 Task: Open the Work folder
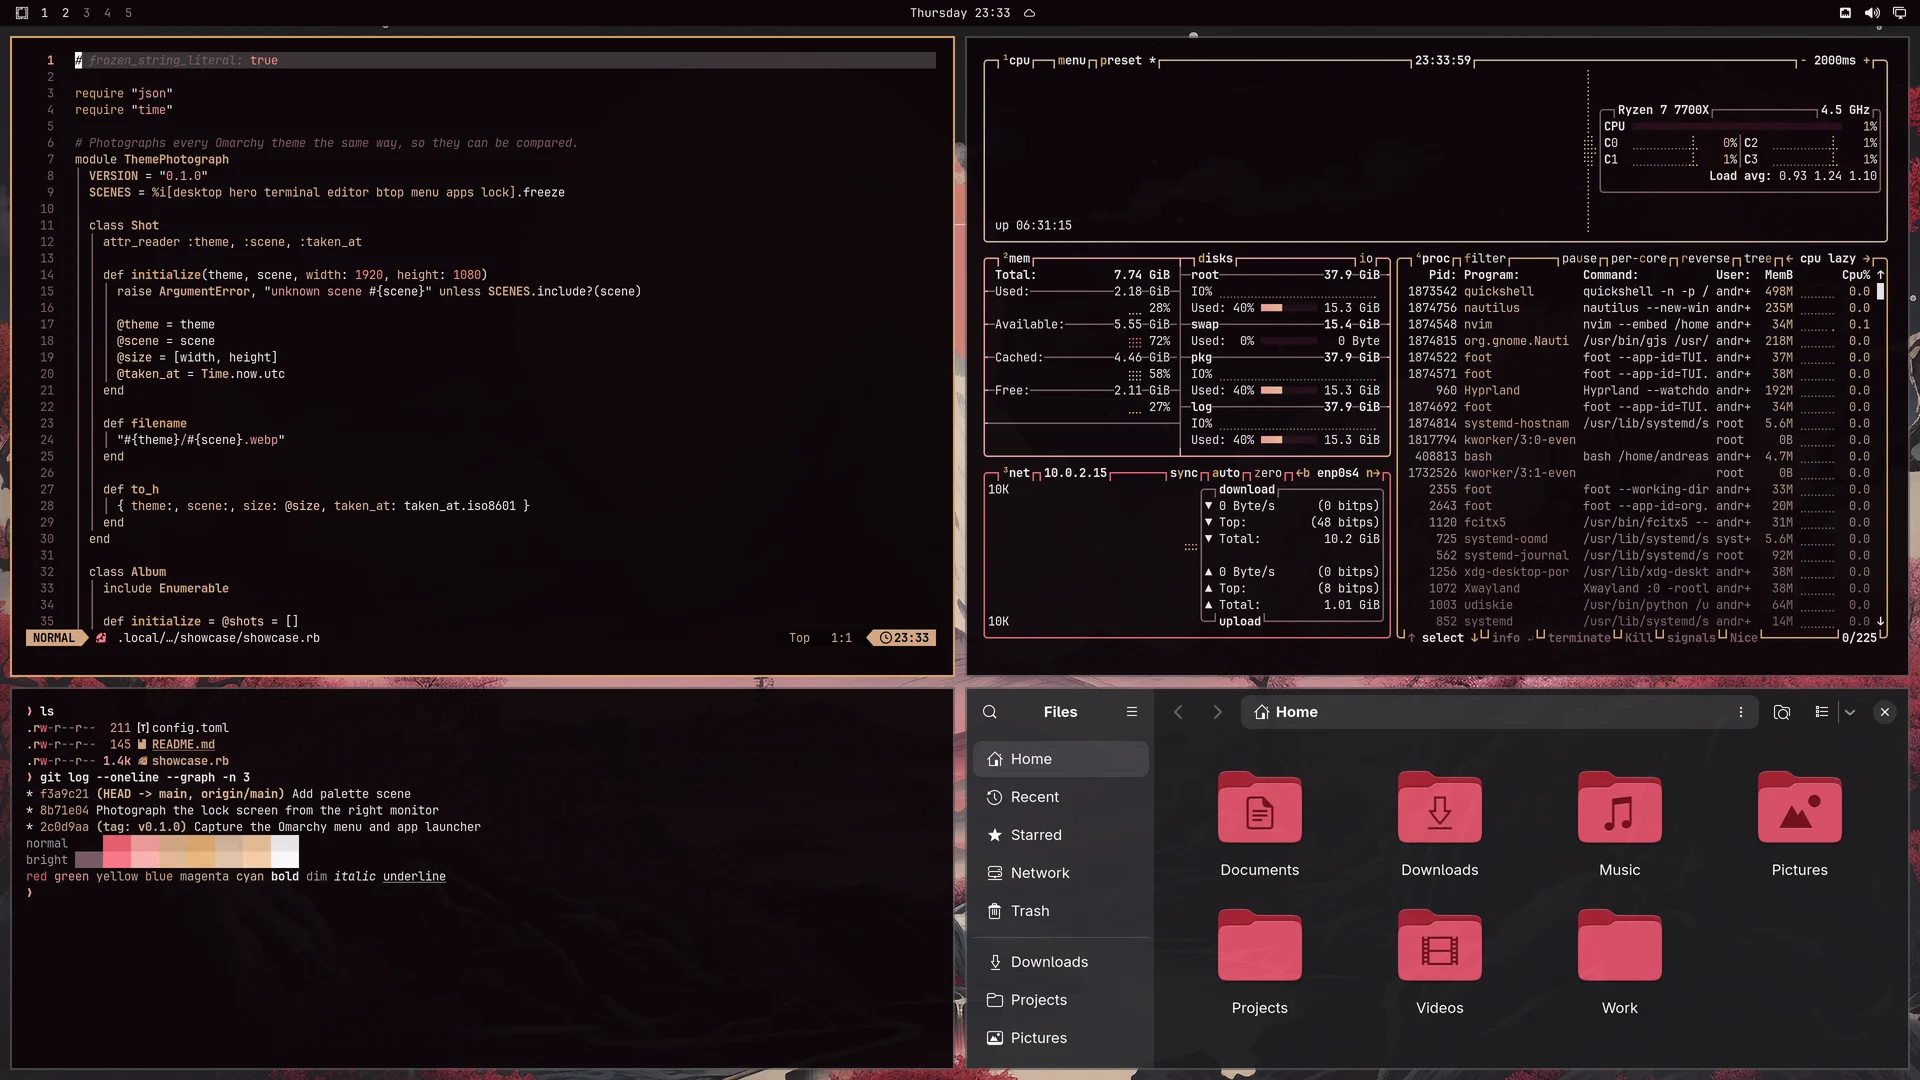point(1619,963)
